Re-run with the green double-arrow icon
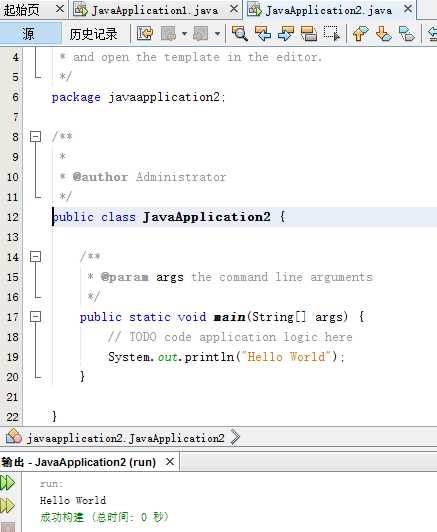Viewport: 437px width, 532px height. pos(7,482)
